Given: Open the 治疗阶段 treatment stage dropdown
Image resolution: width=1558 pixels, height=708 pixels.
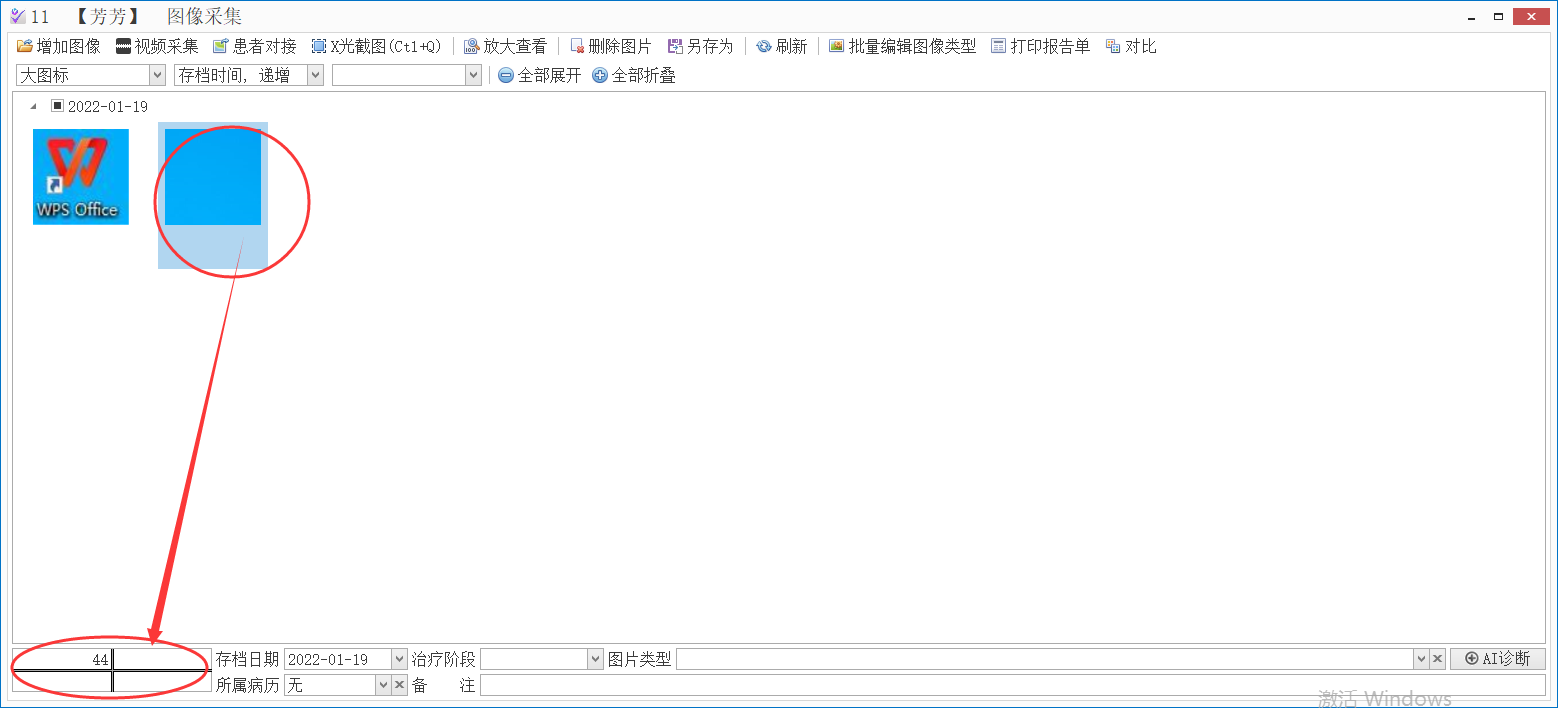Looking at the screenshot, I should pos(596,659).
